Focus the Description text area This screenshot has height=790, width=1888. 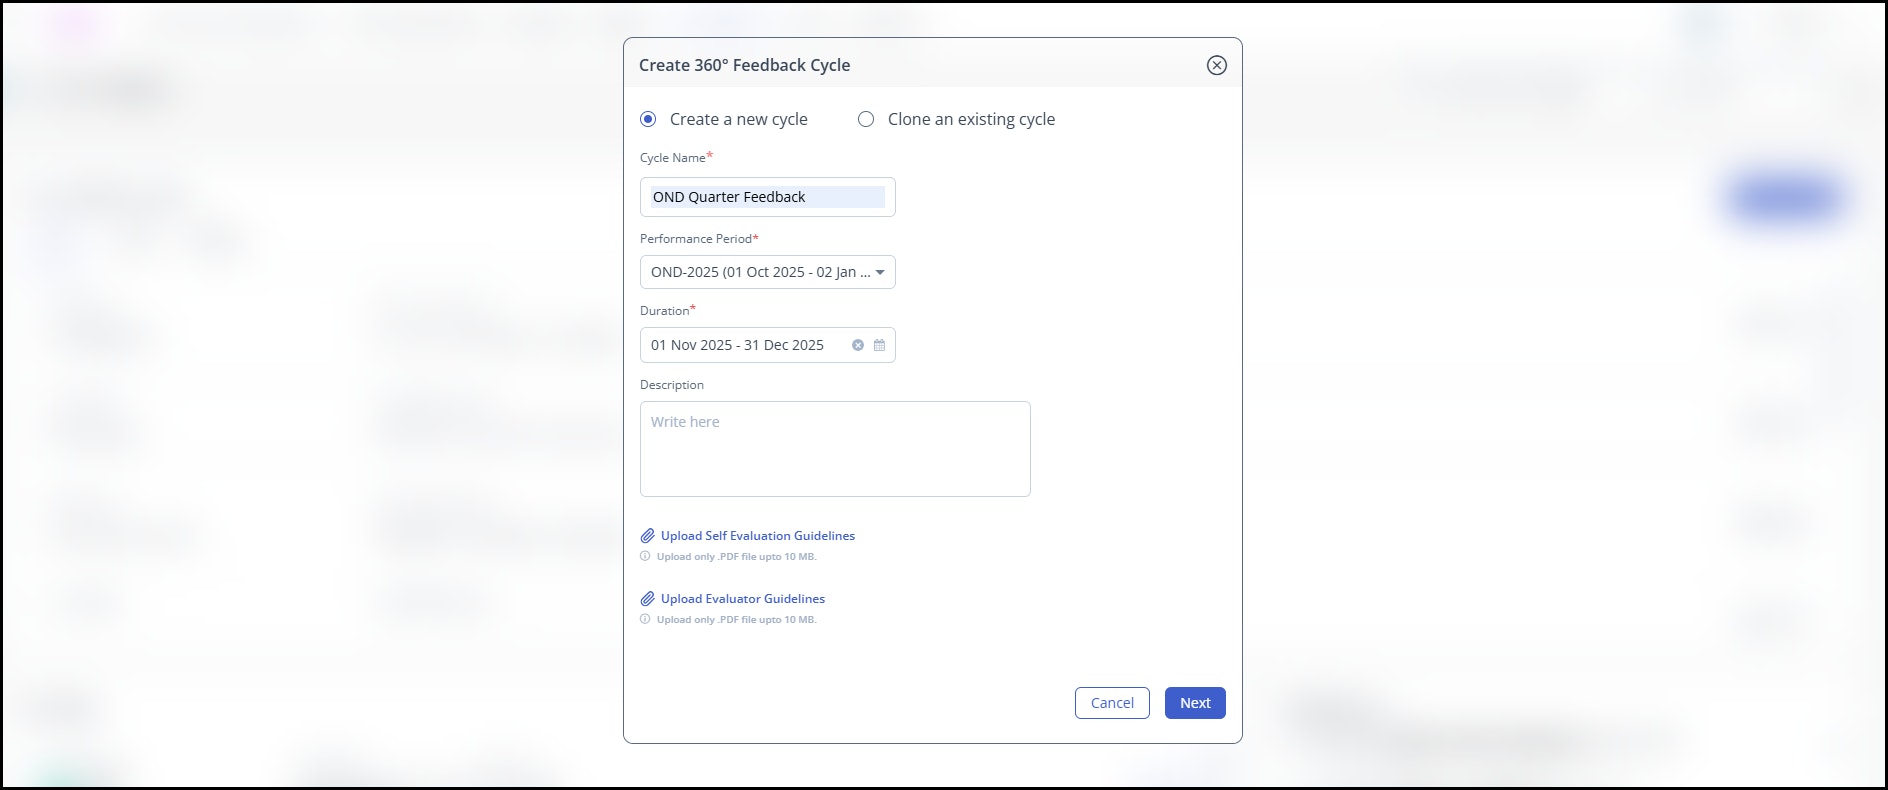[x=834, y=449]
